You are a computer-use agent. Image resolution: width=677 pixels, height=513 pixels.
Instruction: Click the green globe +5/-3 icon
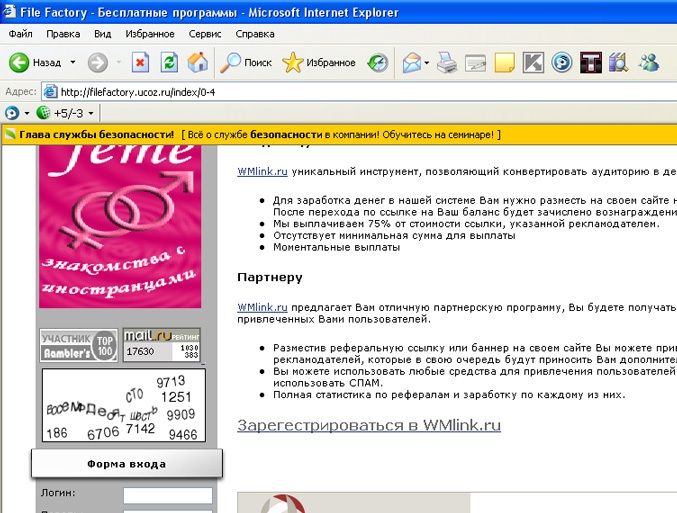60,113
